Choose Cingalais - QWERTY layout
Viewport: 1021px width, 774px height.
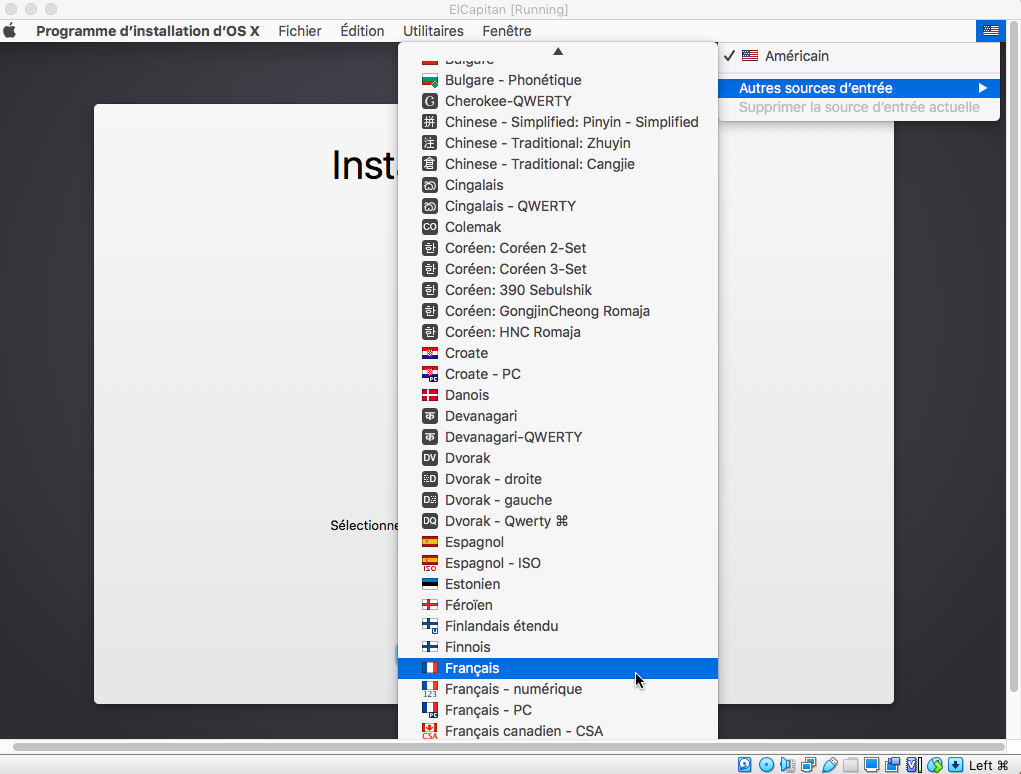tap(557, 206)
